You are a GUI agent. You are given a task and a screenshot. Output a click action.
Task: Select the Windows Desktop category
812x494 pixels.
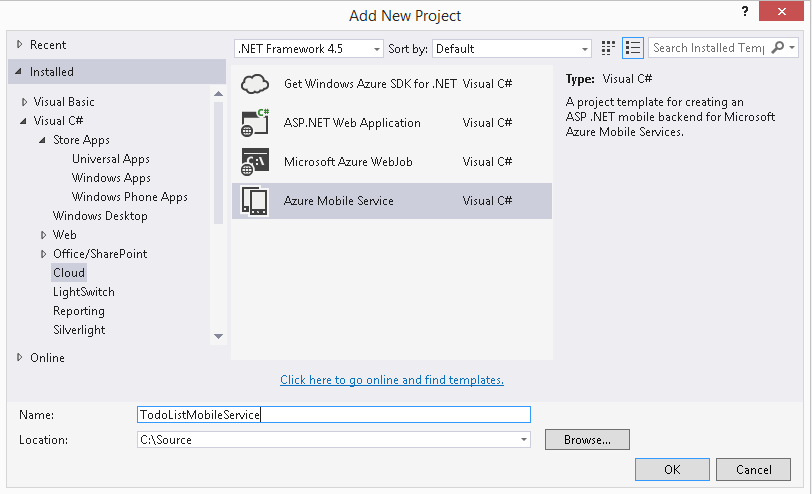(100, 216)
